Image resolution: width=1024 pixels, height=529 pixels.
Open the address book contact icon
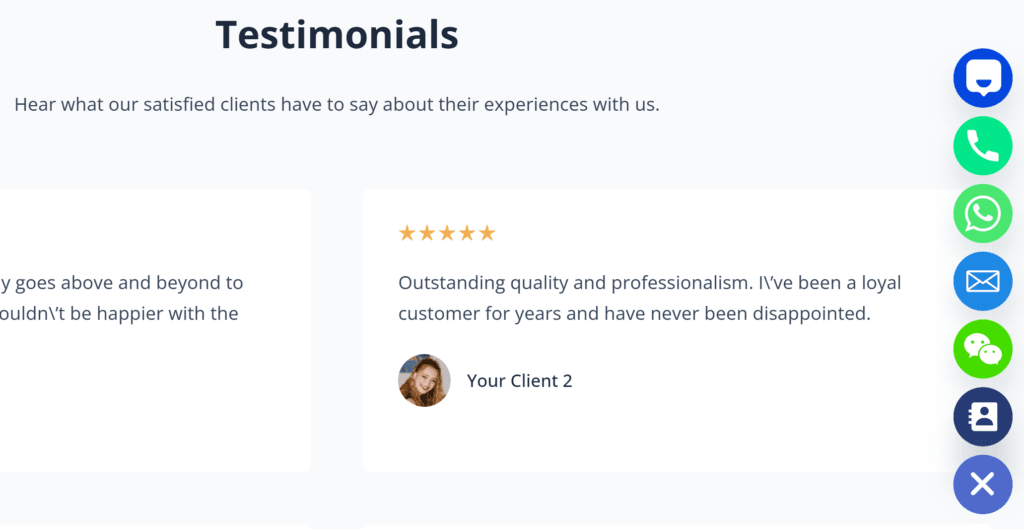tap(982, 417)
